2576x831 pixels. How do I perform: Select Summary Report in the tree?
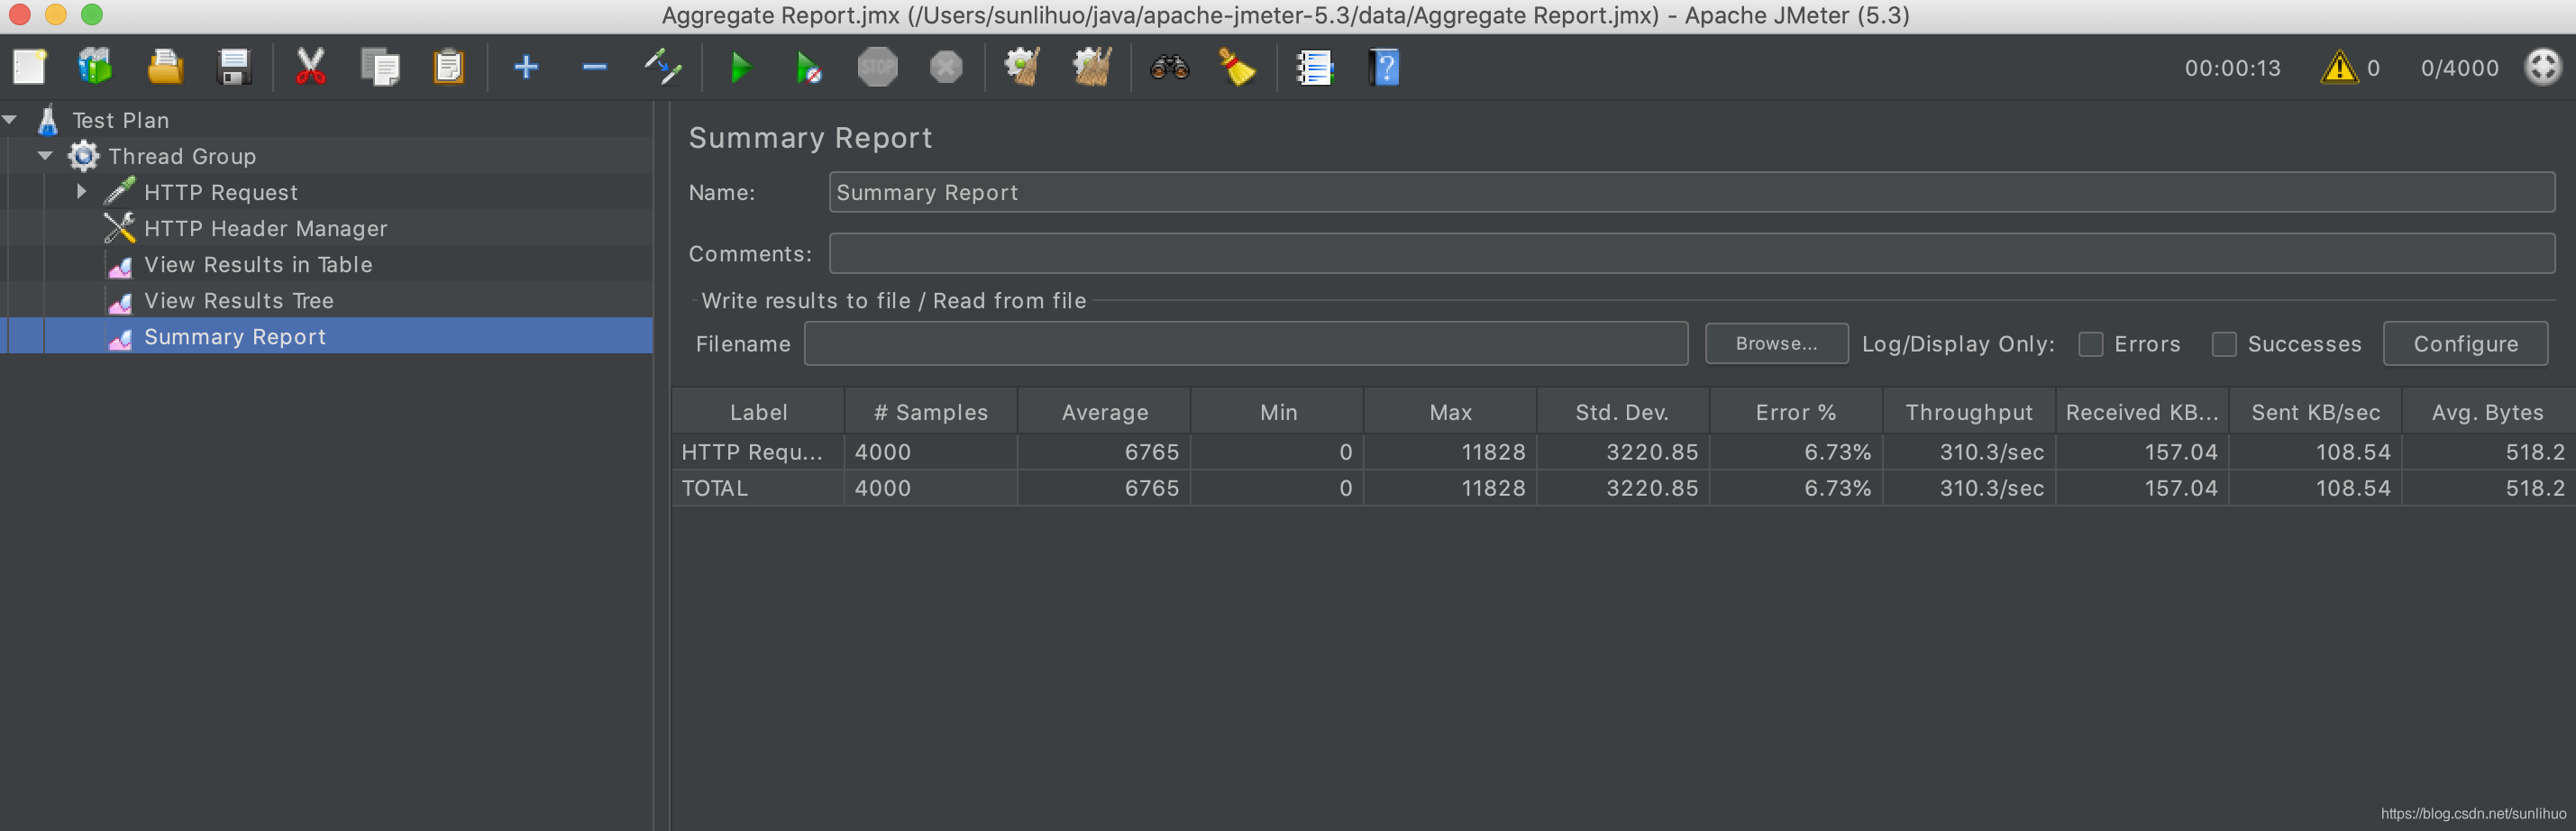(x=235, y=336)
